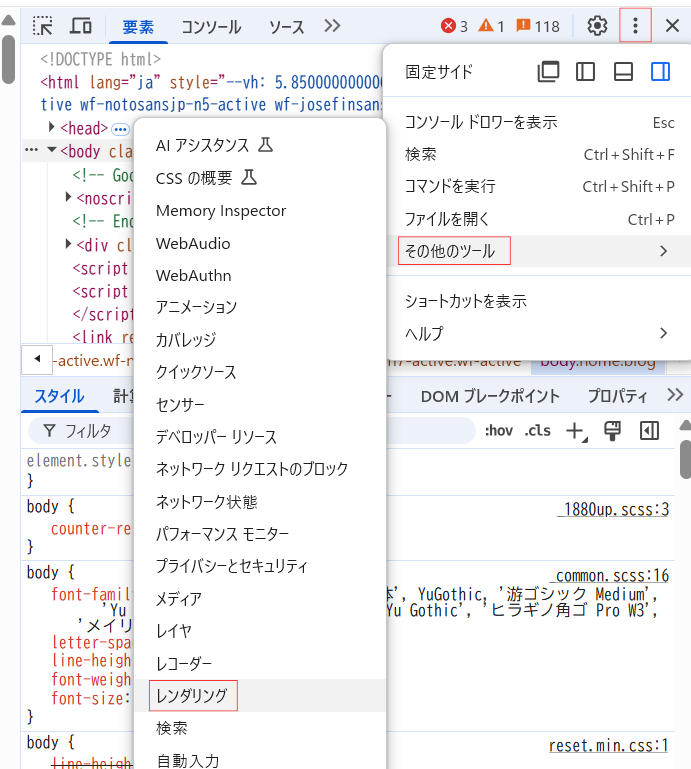Open Memory Inspector tool
The height and width of the screenshot is (769, 691).
[260, 210]
